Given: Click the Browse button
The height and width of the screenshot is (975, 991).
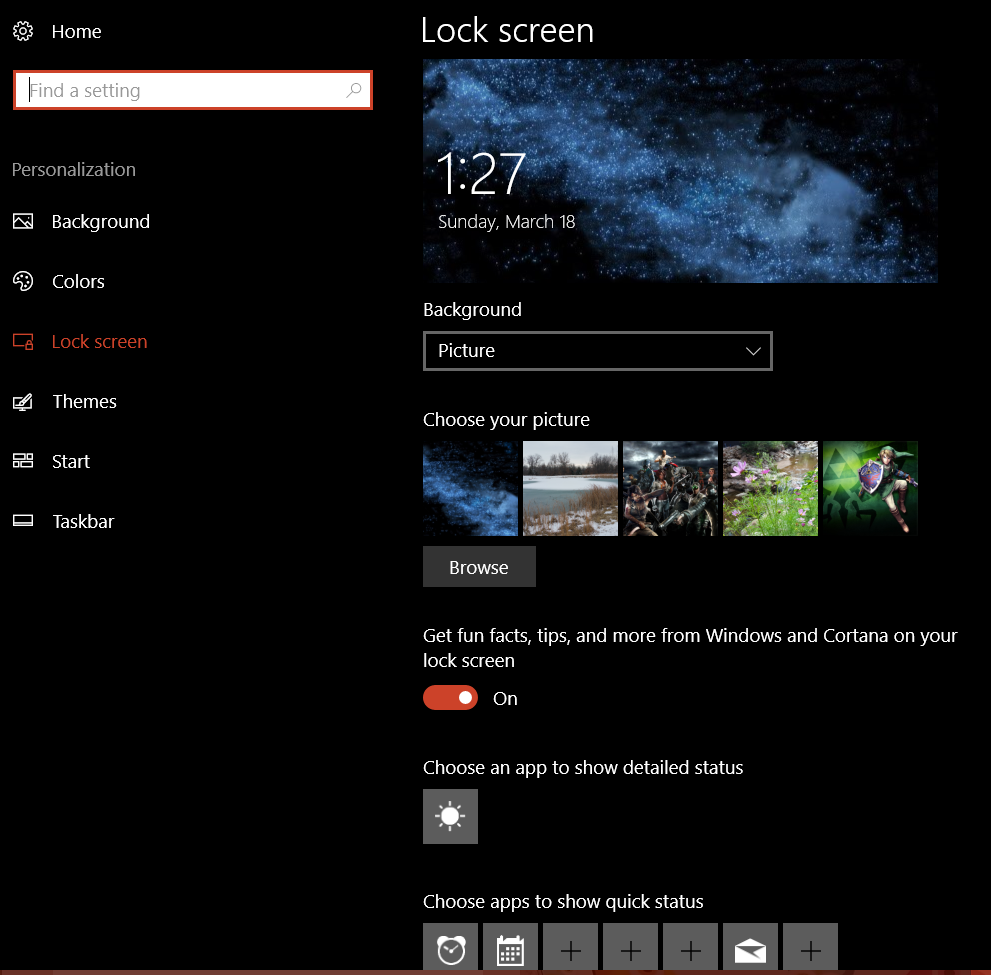Looking at the screenshot, I should (x=479, y=567).
